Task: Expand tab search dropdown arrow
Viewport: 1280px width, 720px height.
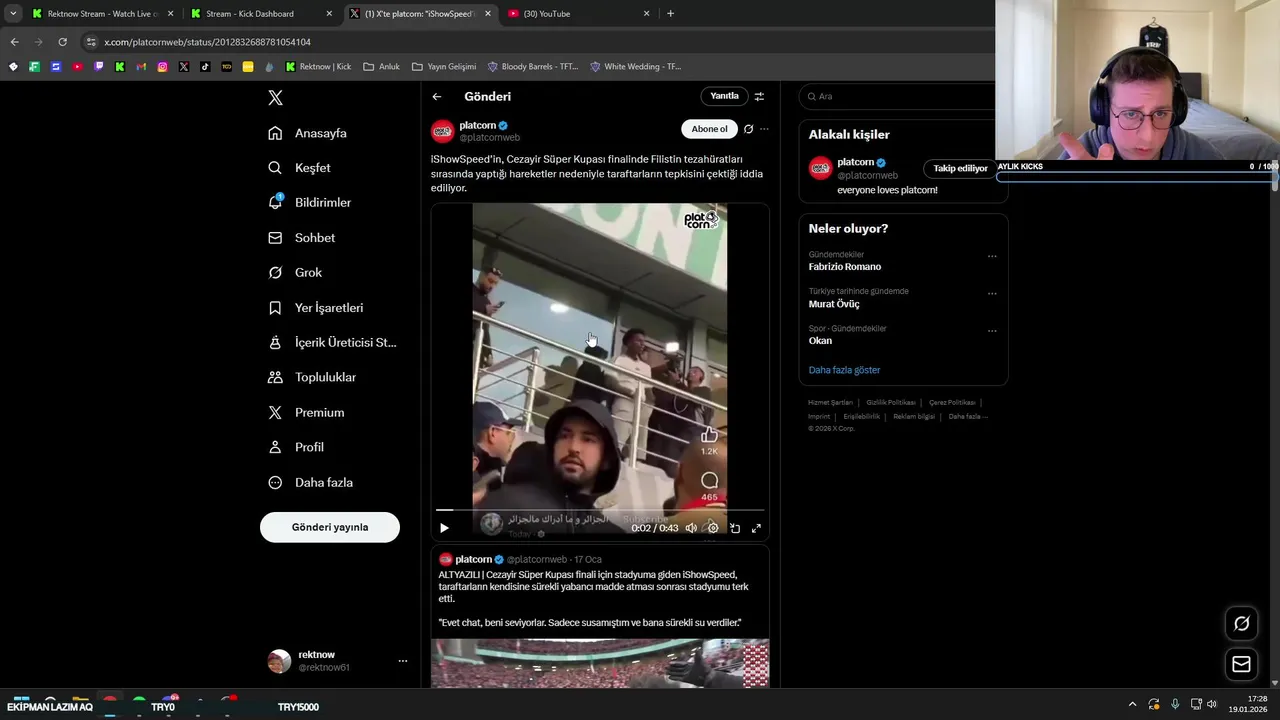Action: 13,14
